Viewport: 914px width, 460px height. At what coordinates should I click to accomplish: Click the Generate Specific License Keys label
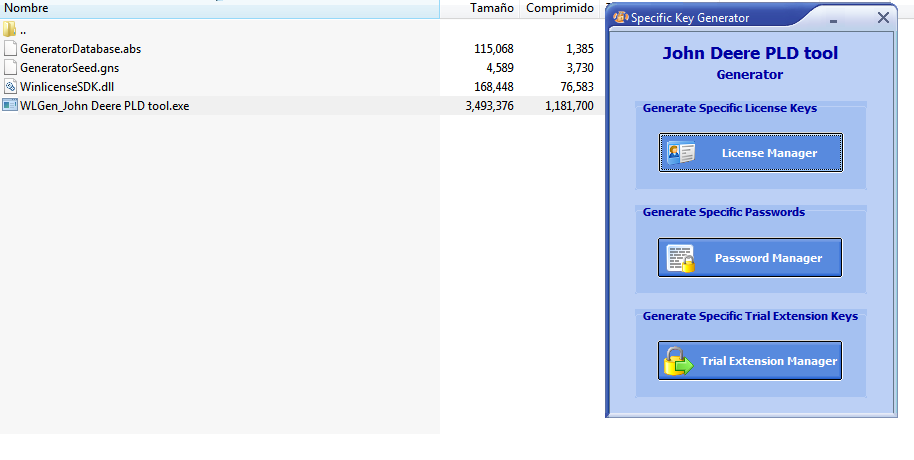730,108
